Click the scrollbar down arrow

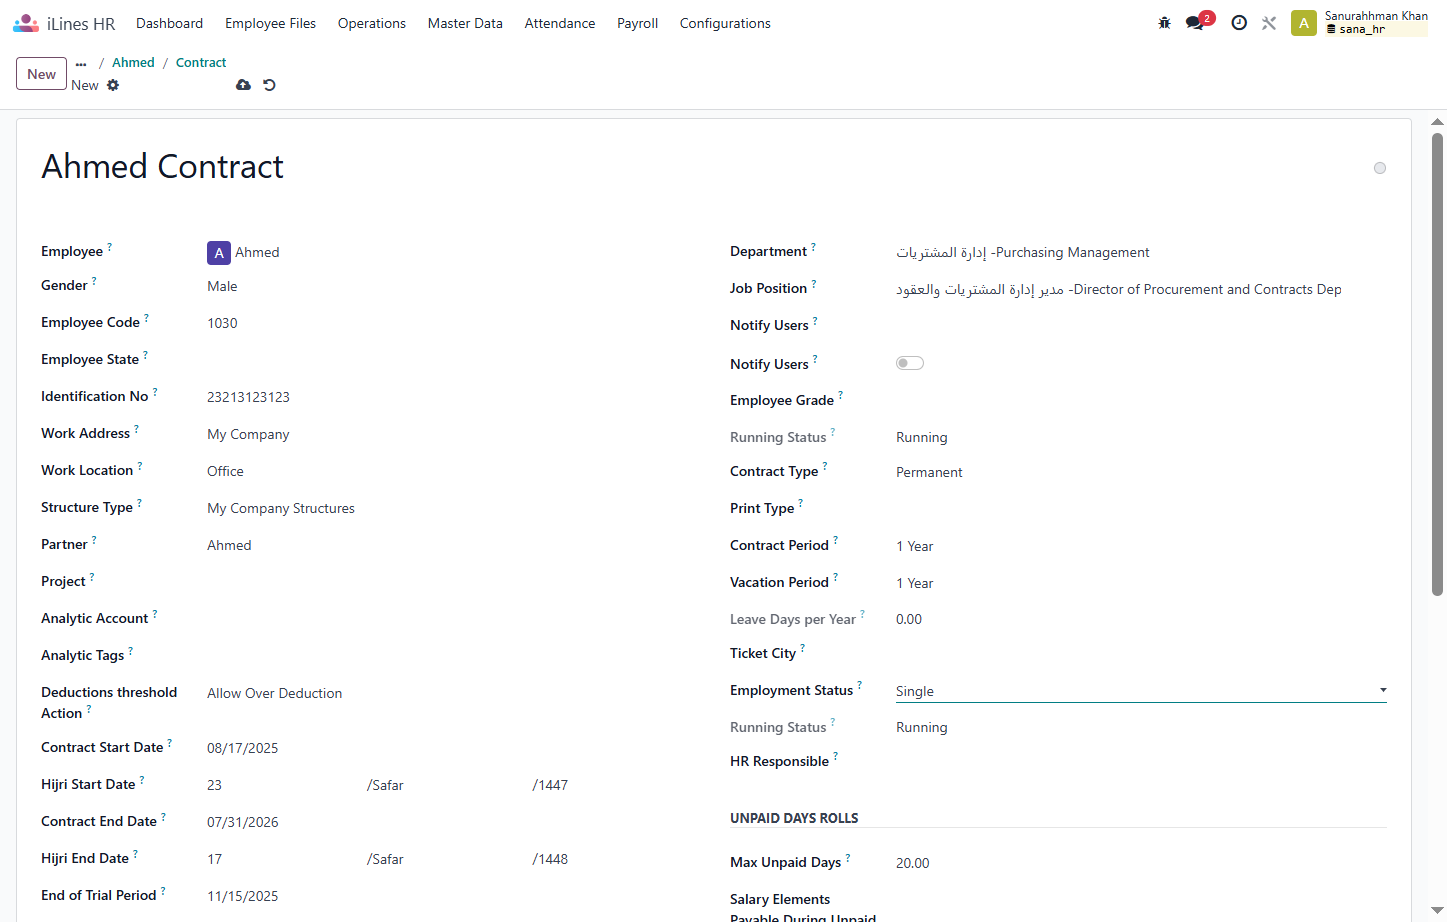pos(1438,911)
